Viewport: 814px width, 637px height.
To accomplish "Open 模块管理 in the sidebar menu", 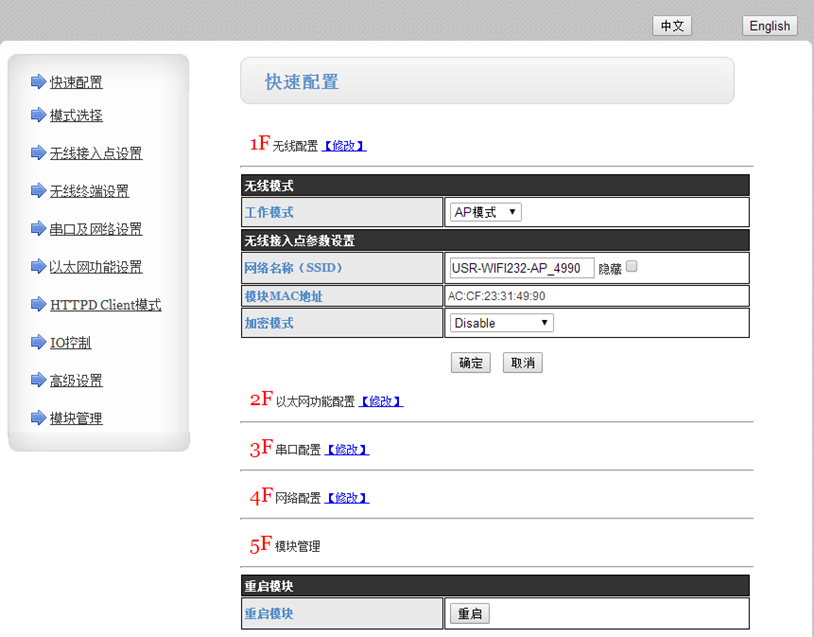I will point(76,419).
